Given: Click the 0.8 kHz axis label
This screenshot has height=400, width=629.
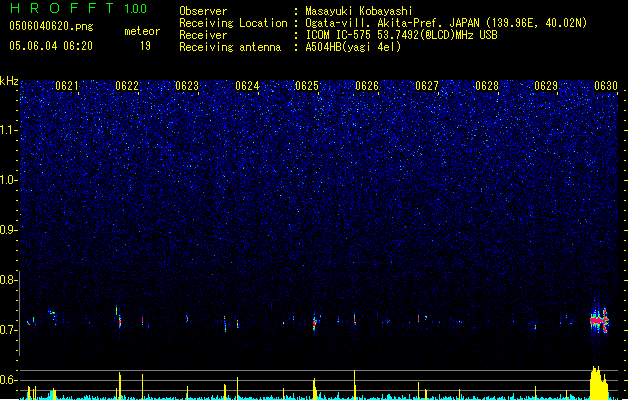Looking at the screenshot, I should pos(9,280).
